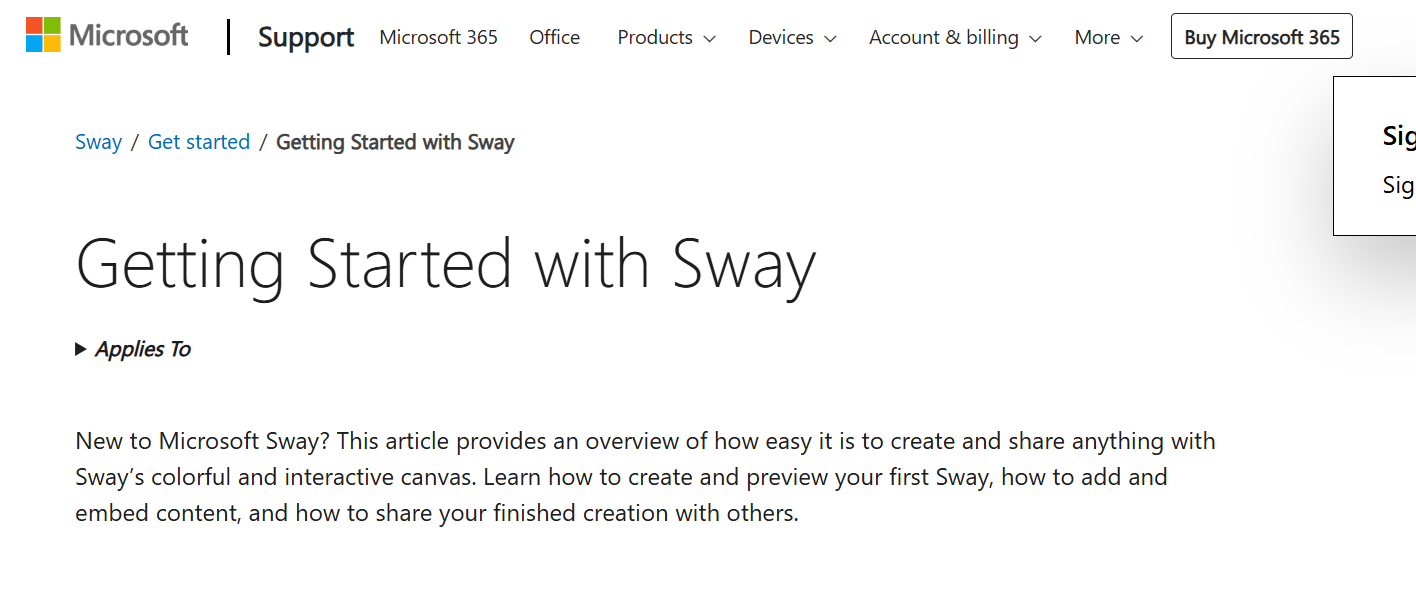Click the chevron arrow beside More
The height and width of the screenshot is (600, 1416).
click(1137, 39)
